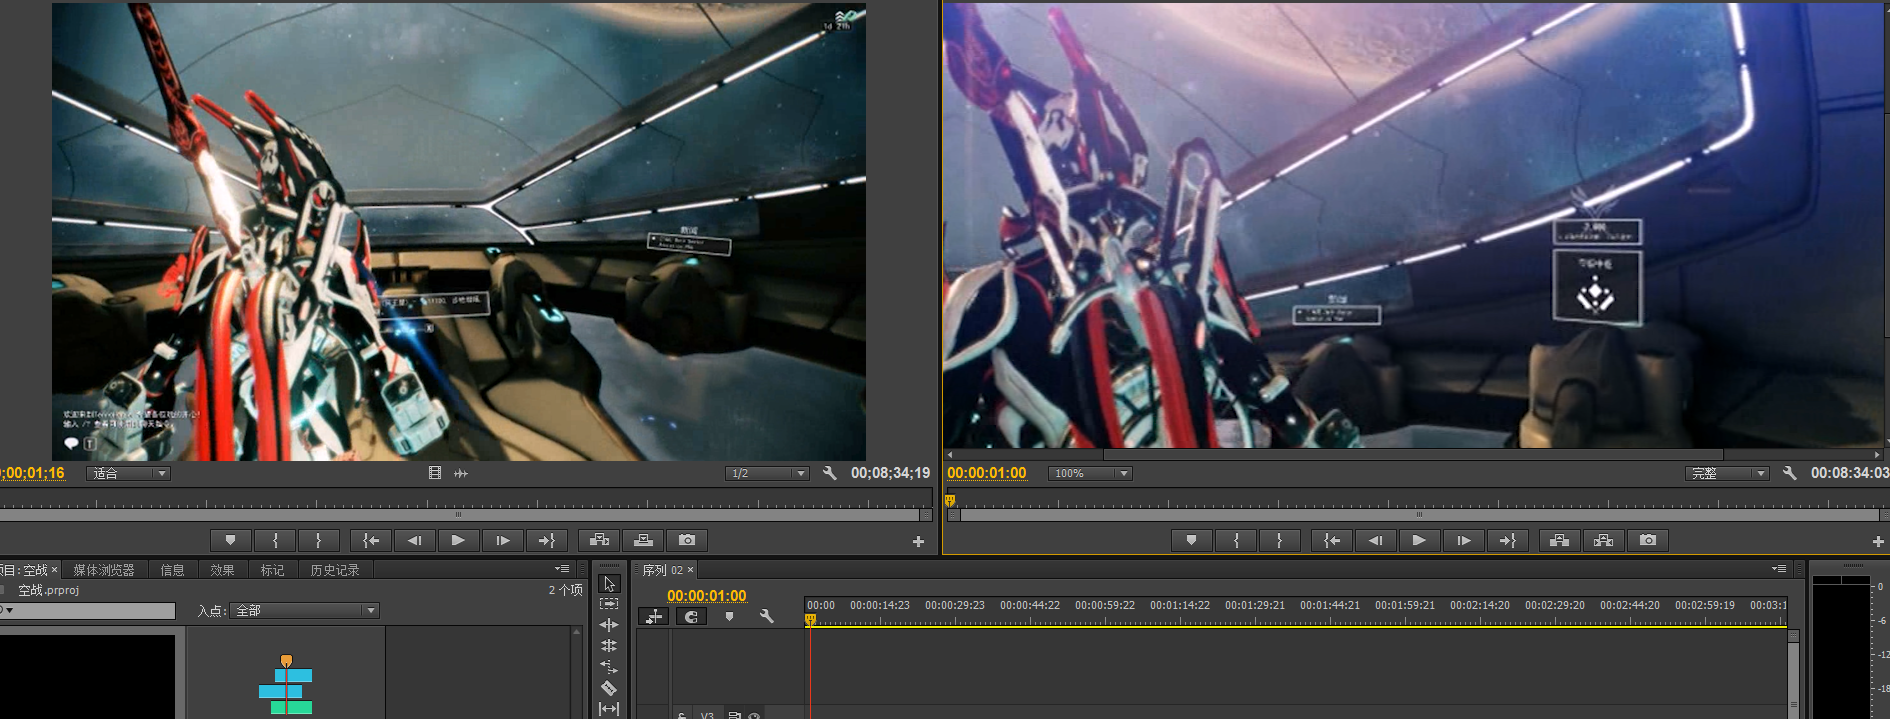
Task: Play sequence in Program monitor
Action: 1419,540
